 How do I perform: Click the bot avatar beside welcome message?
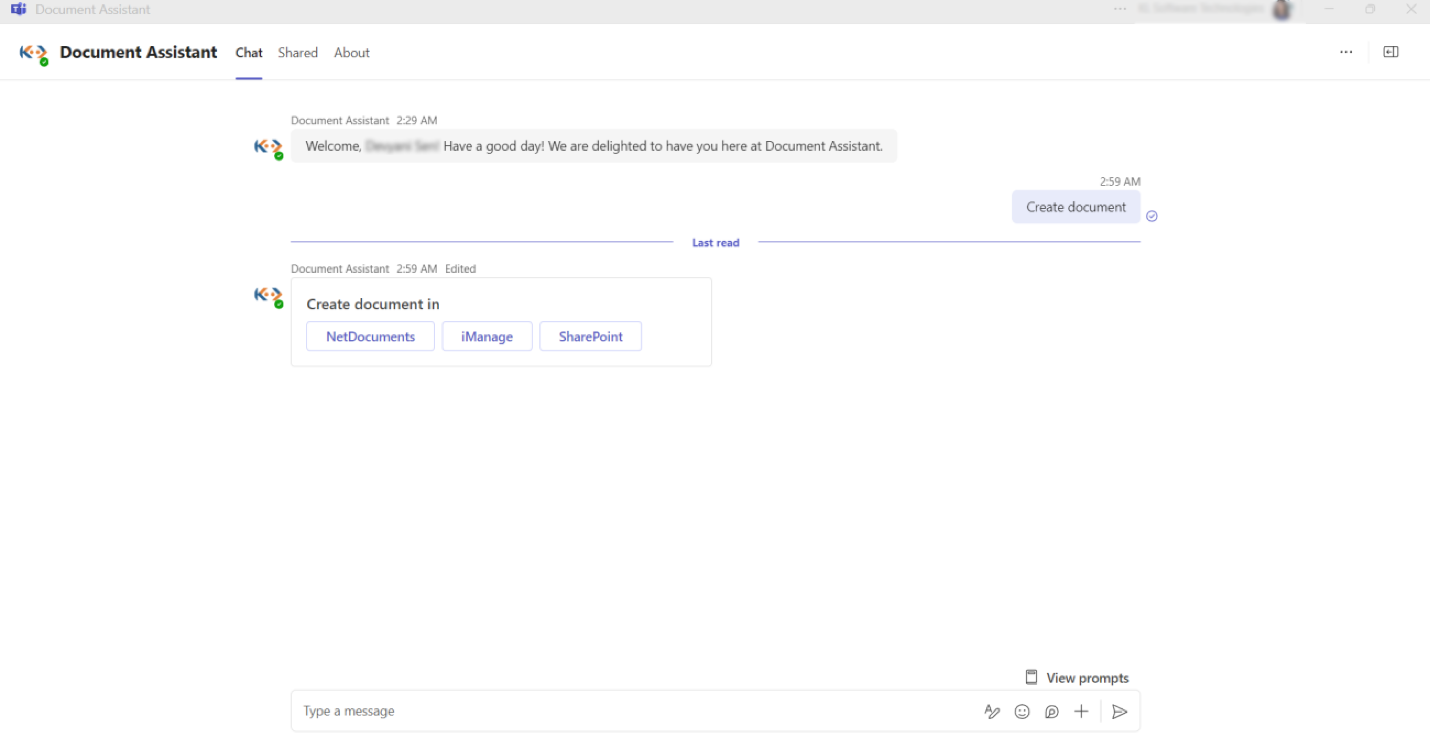tap(268, 148)
